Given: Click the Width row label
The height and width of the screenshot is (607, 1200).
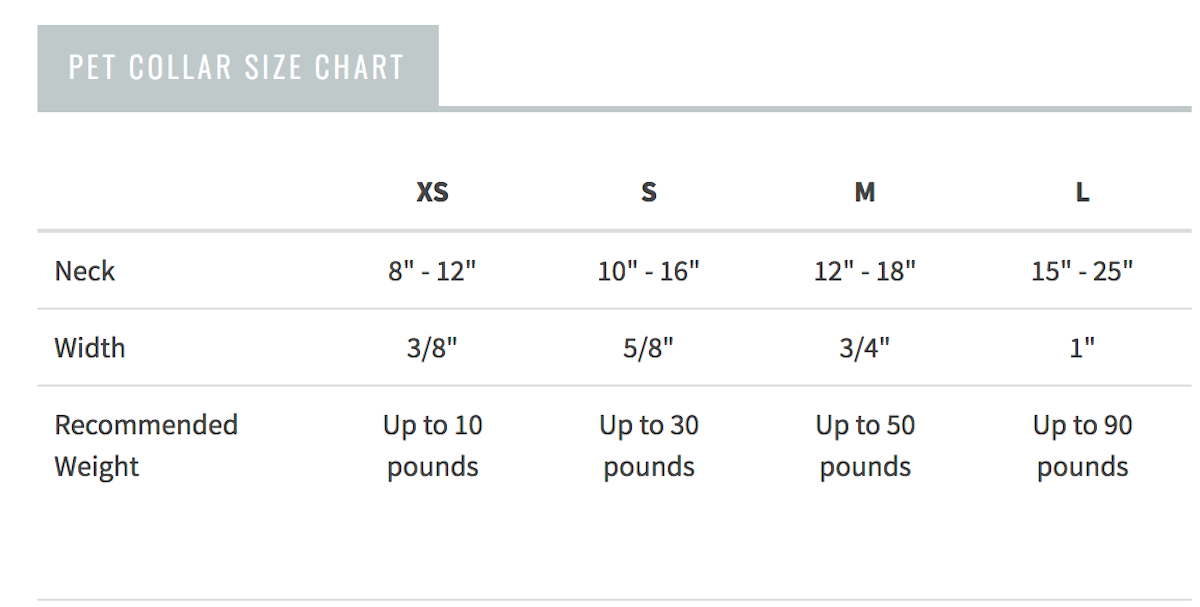Looking at the screenshot, I should point(90,348).
